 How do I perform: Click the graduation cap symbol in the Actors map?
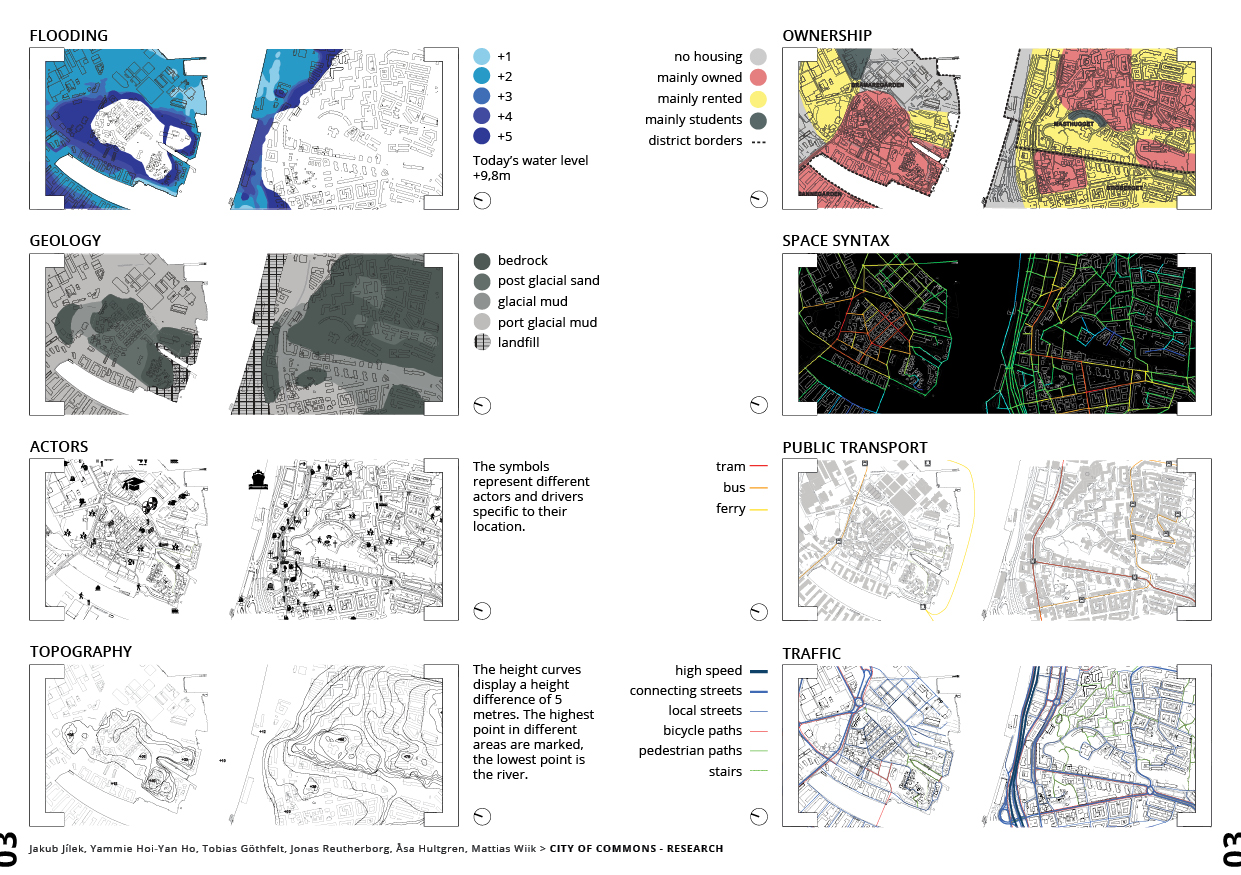[x=131, y=483]
